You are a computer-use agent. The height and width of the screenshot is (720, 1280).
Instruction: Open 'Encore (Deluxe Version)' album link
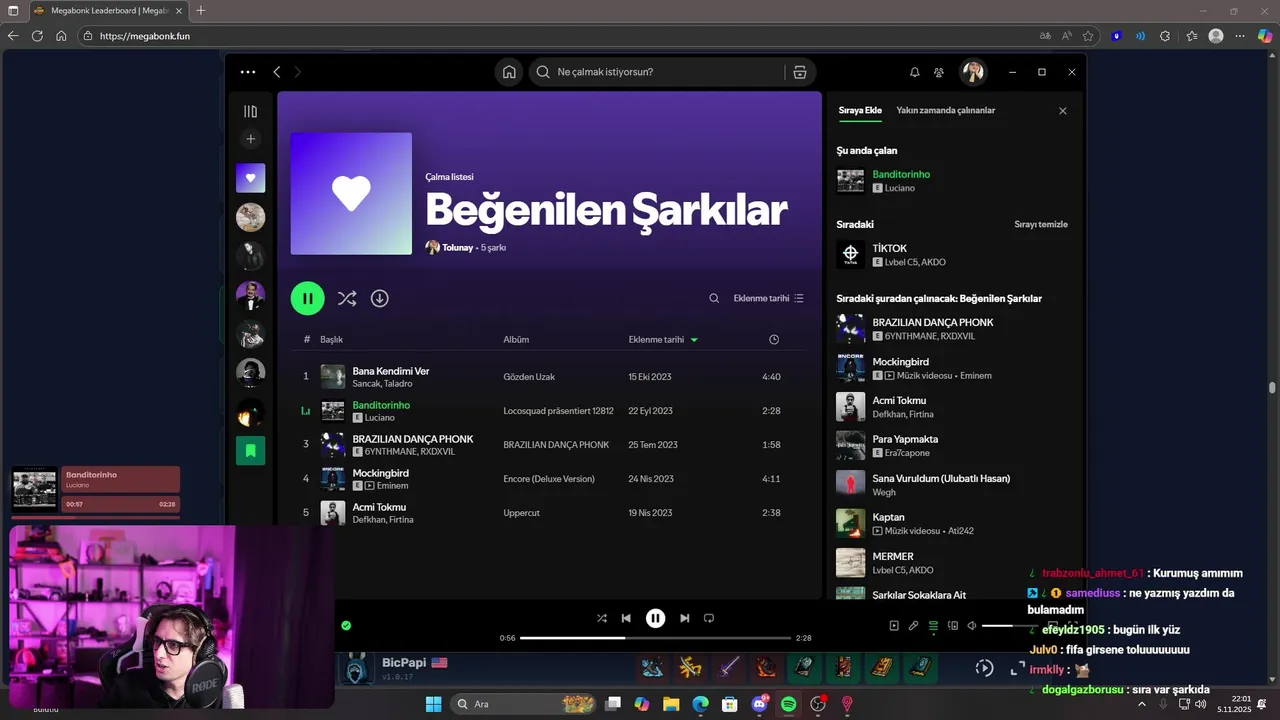tap(549, 479)
